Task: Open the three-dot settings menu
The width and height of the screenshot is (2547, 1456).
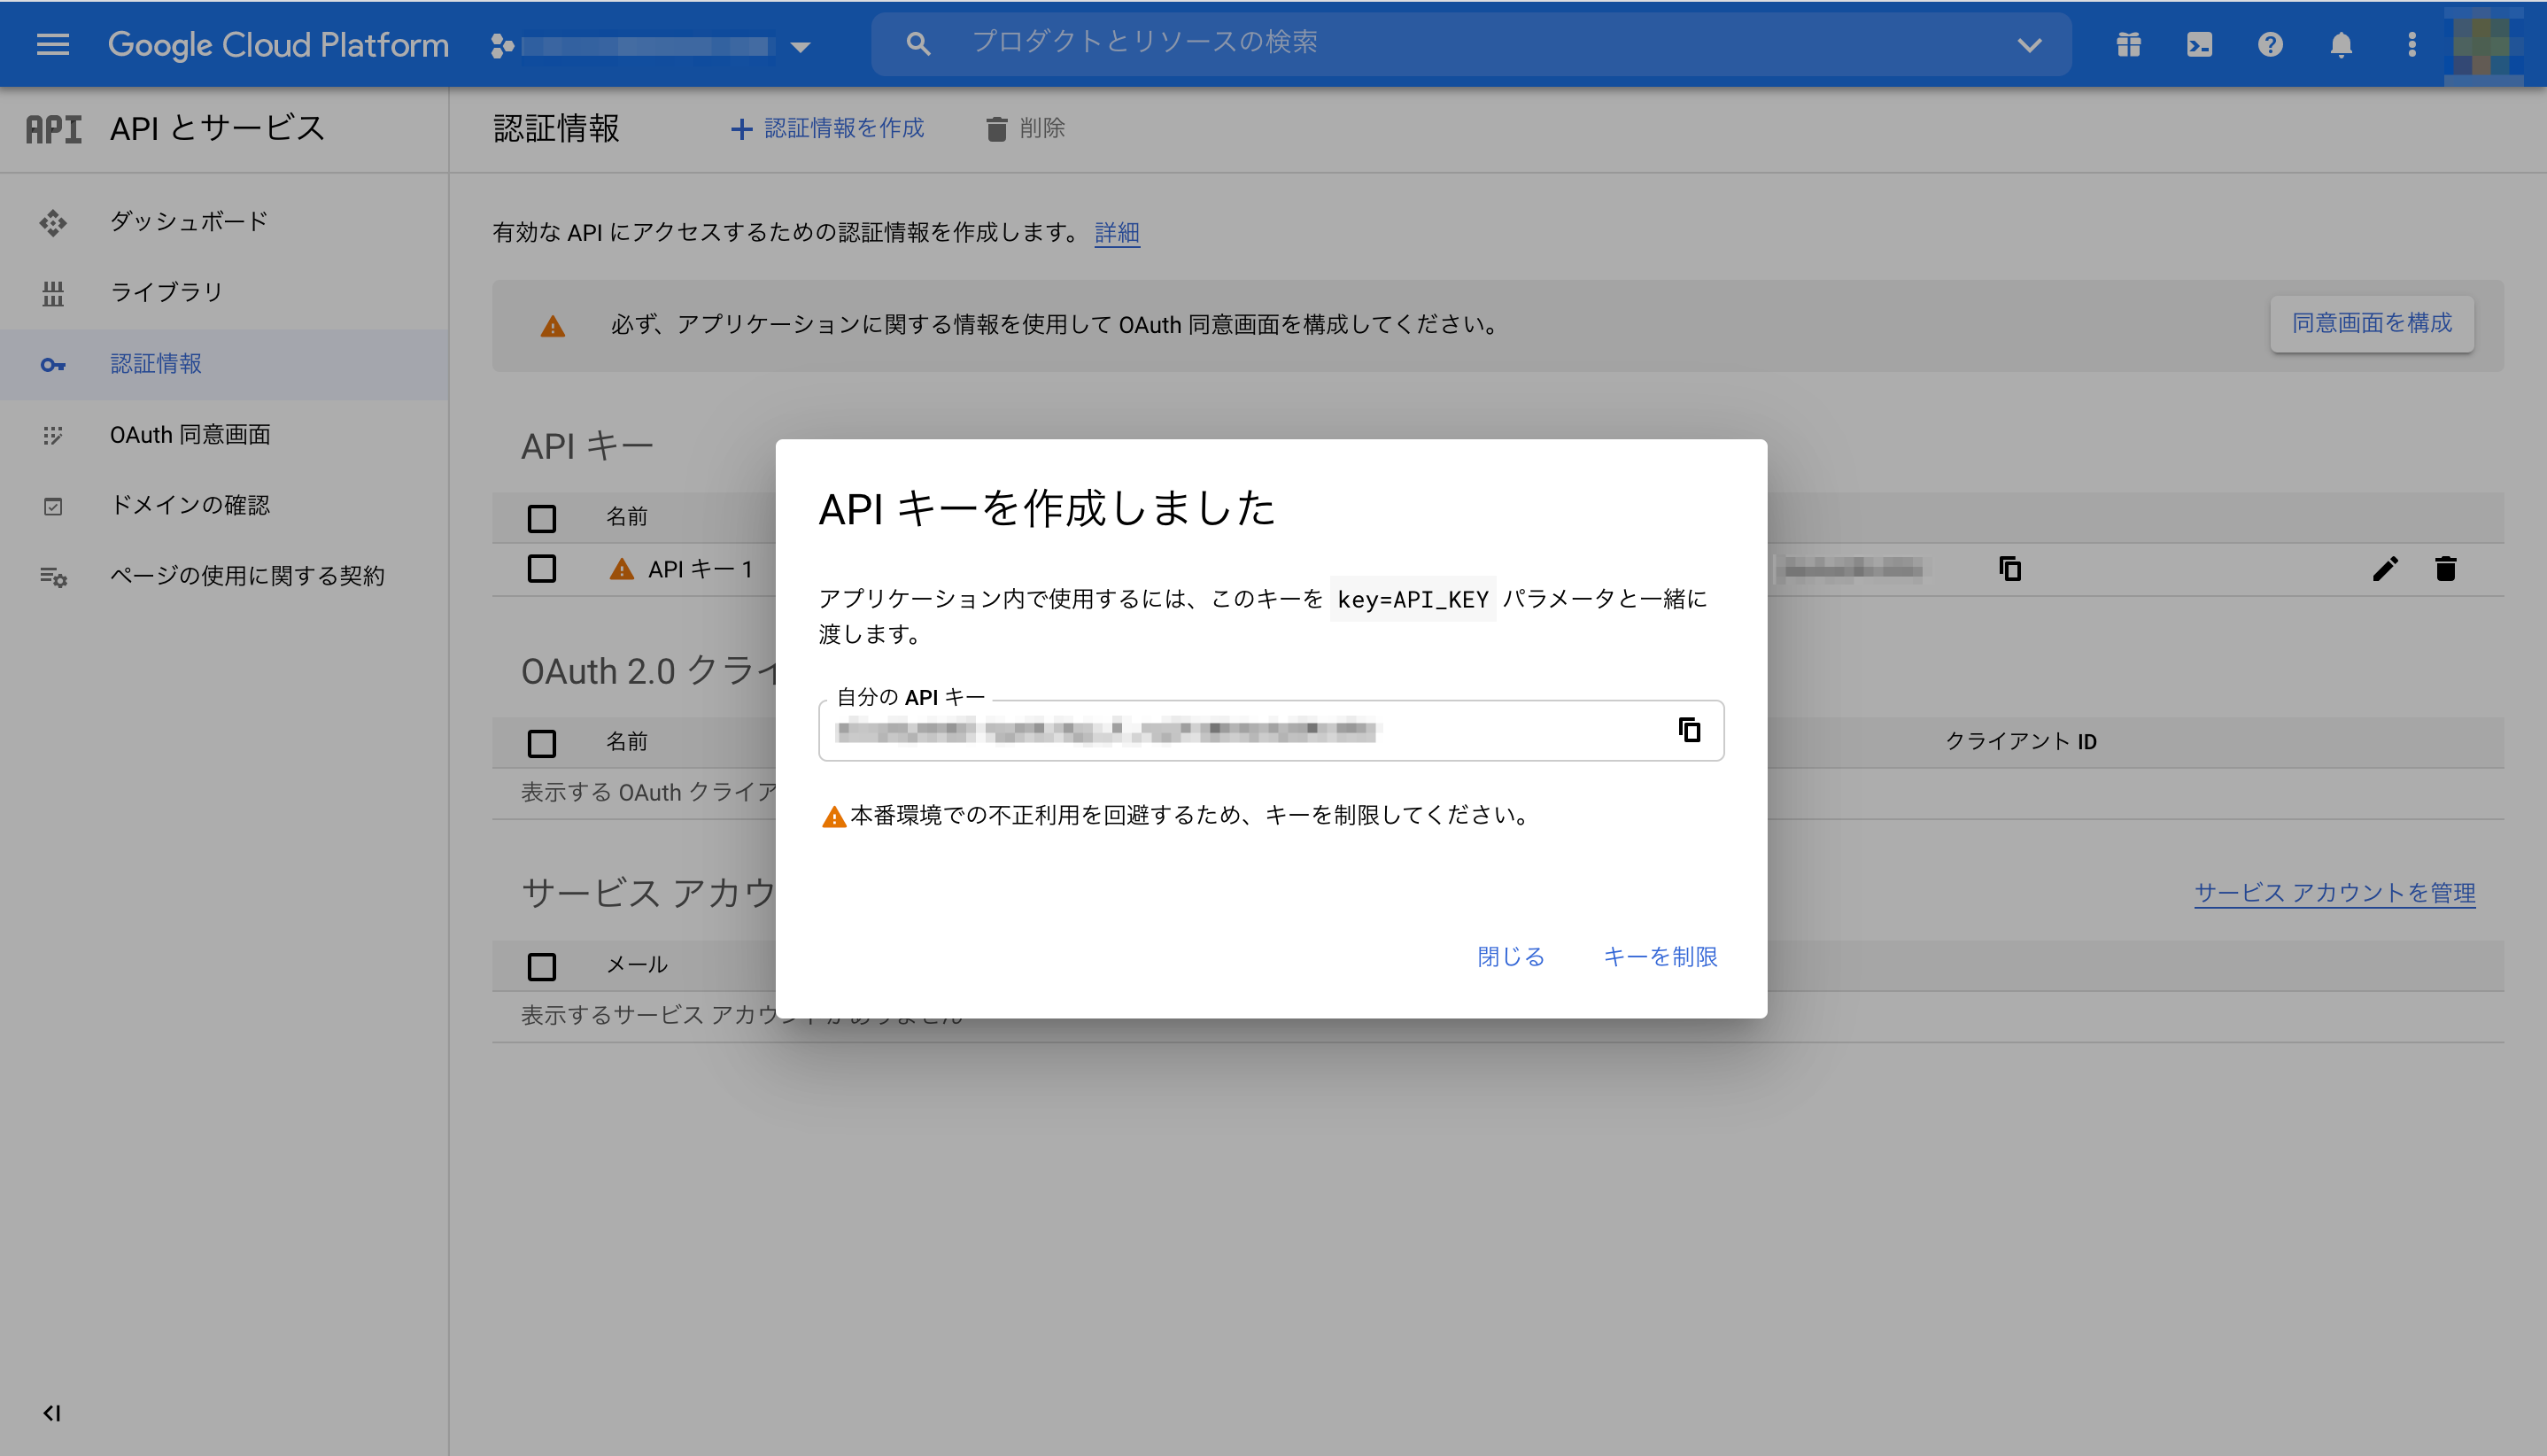Action: pos(2411,44)
